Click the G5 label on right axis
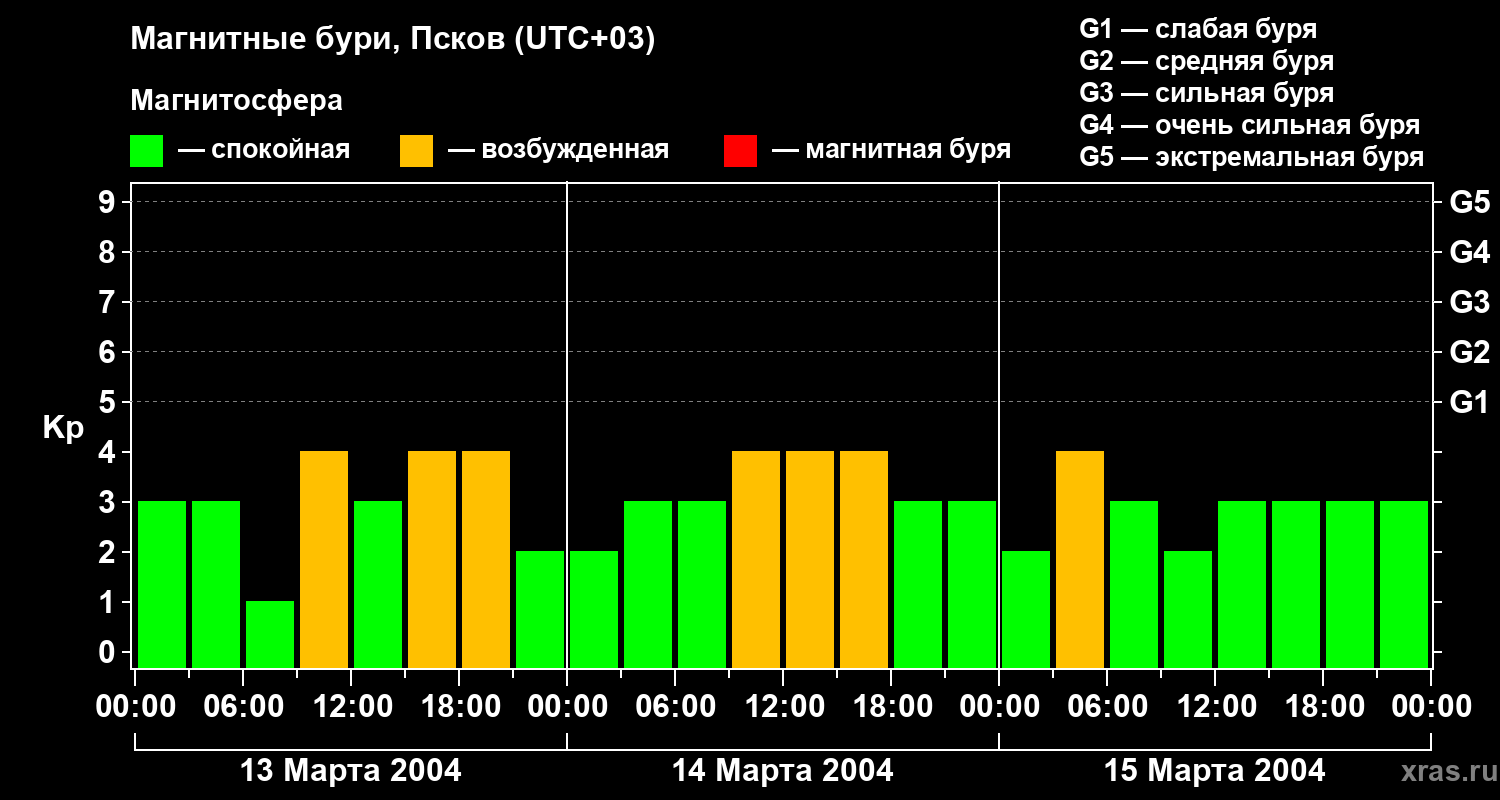The width and height of the screenshot is (1500, 800). pyautogui.click(x=1469, y=202)
